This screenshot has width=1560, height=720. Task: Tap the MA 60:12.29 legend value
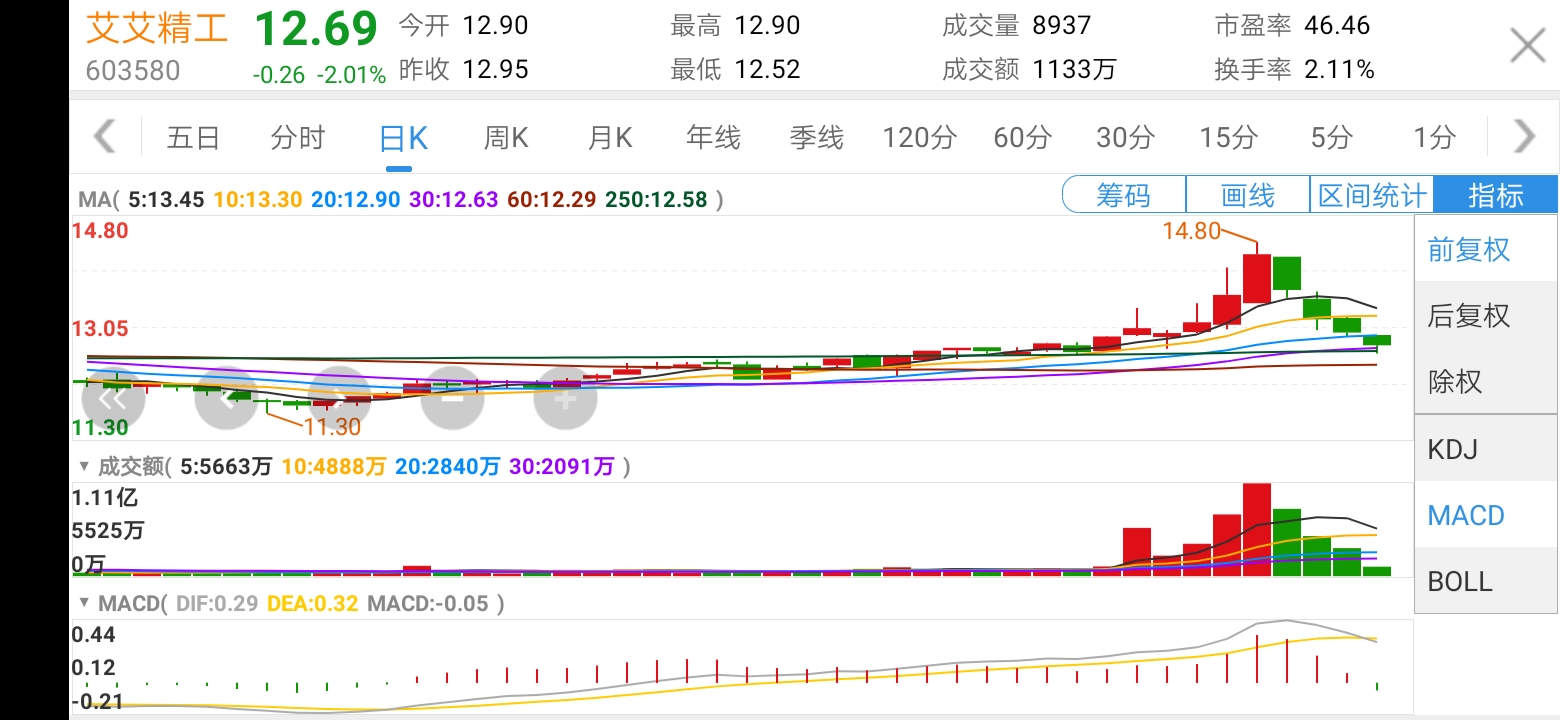551,199
